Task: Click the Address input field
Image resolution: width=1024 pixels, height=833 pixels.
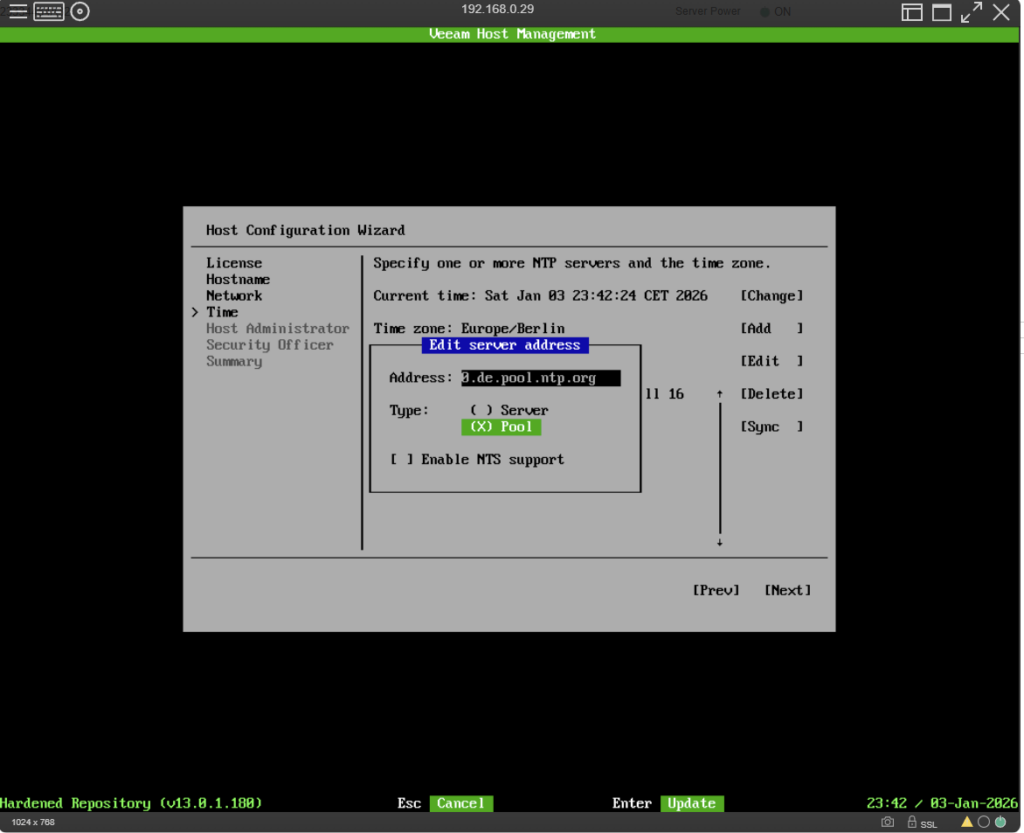Action: pos(540,378)
